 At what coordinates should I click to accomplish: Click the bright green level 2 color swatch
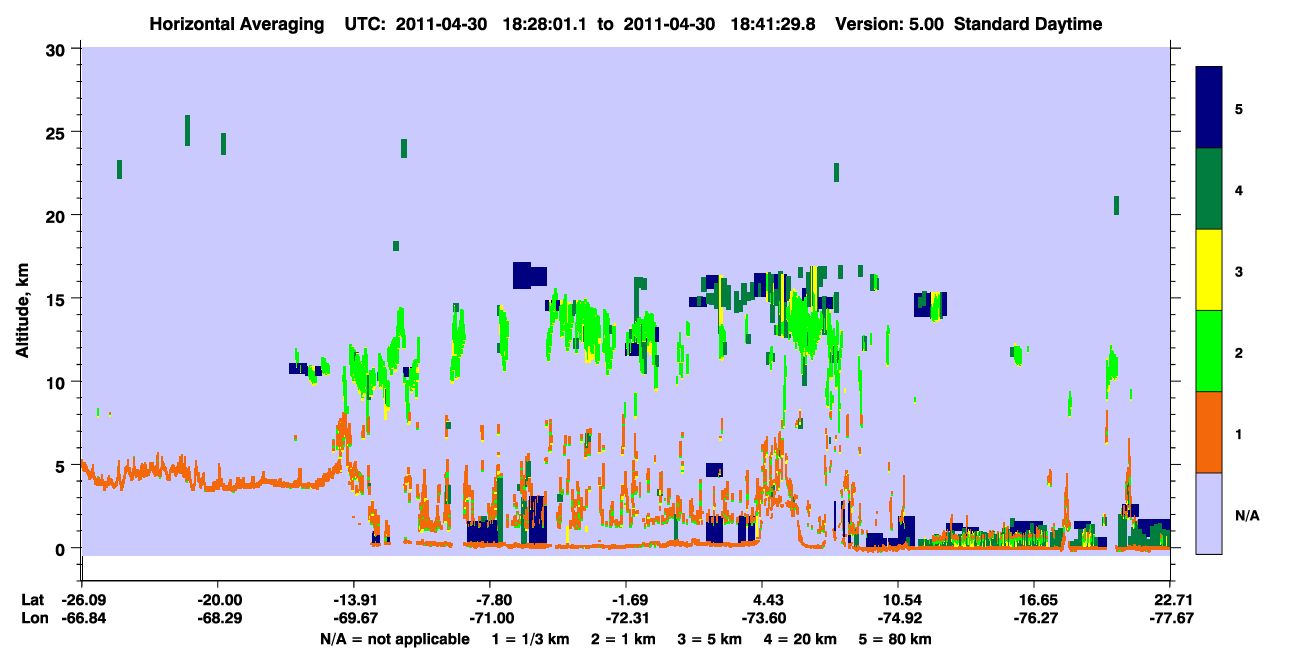click(1209, 350)
